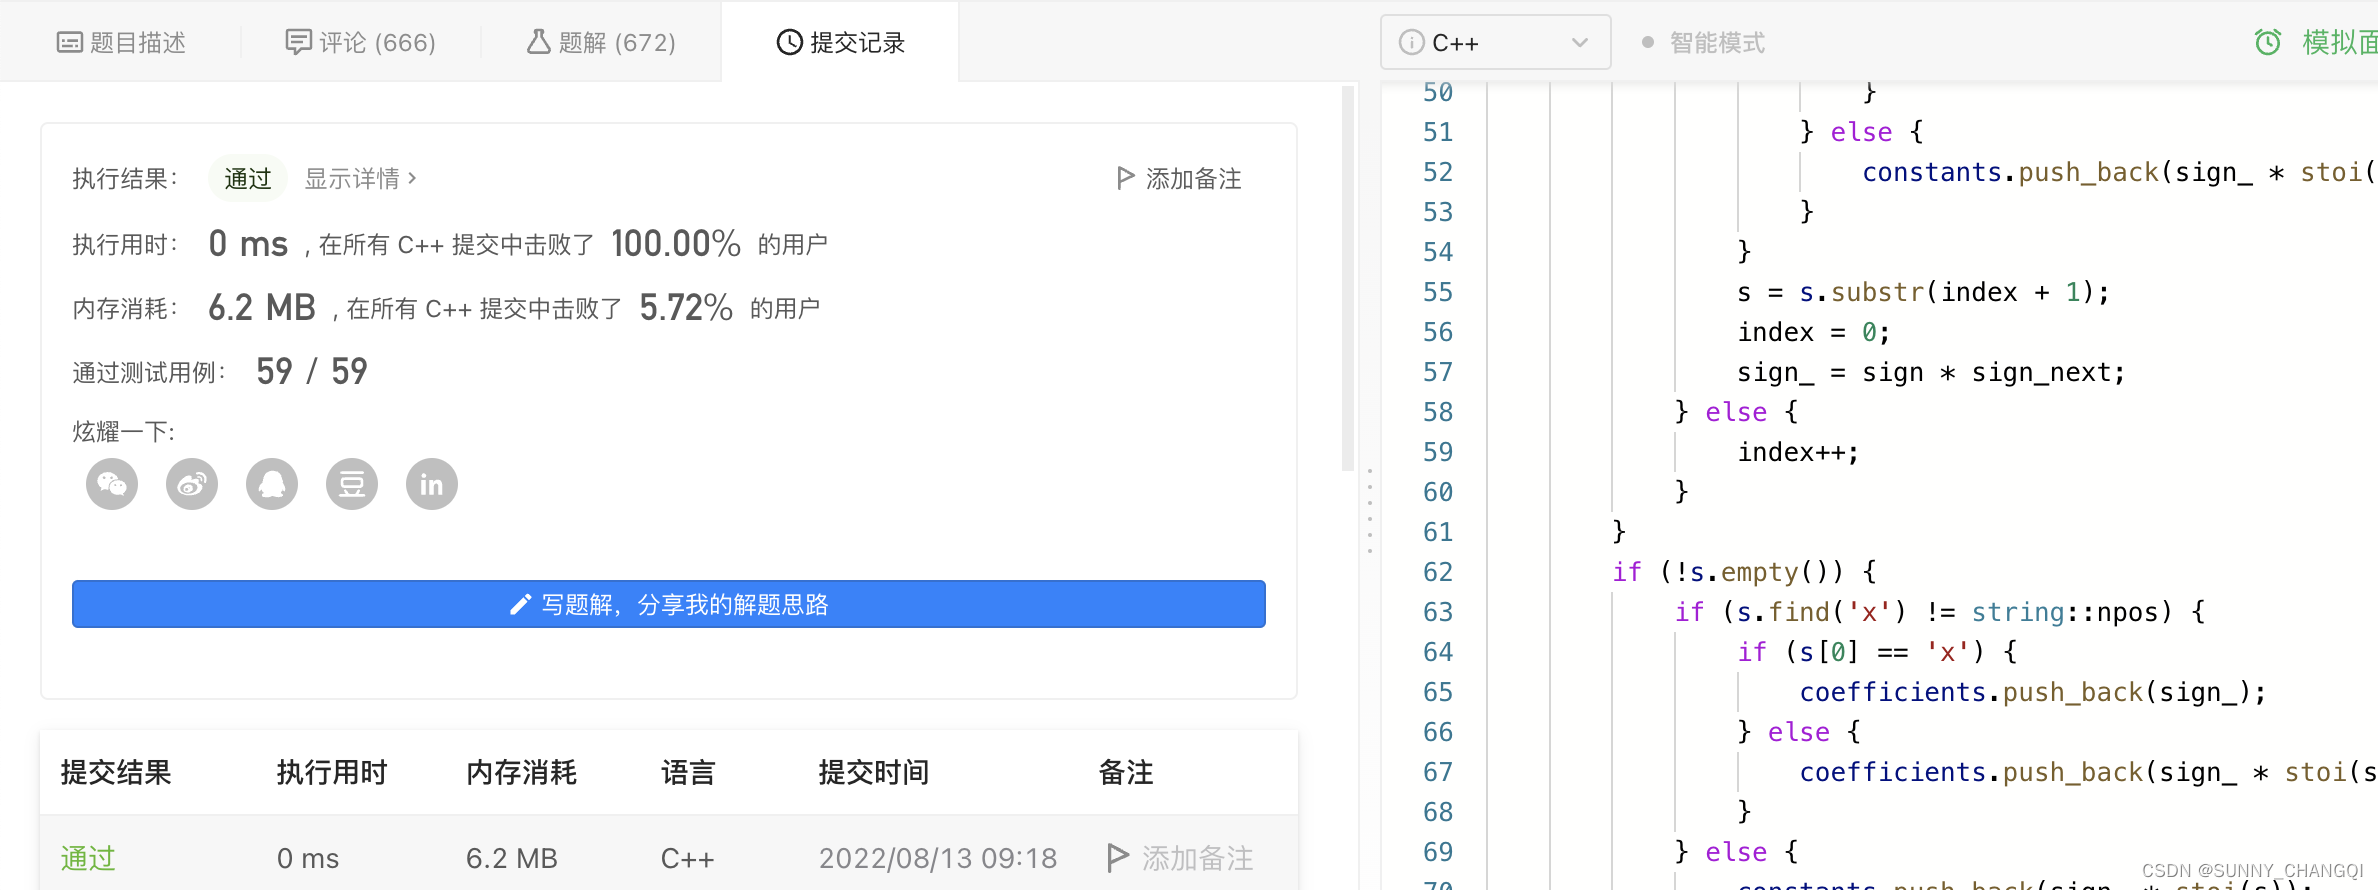Click code line 'index = 0;'

[x=1814, y=332]
